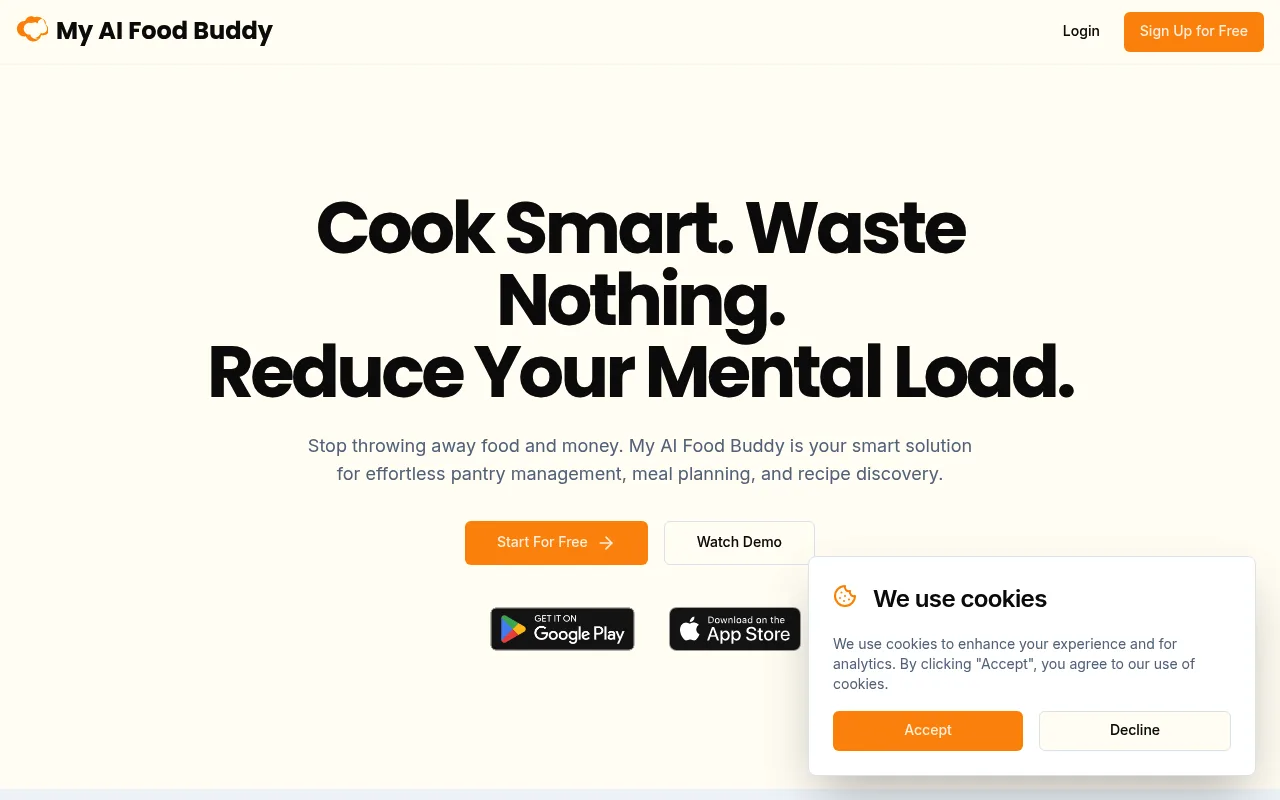Click the Start For Free button label
This screenshot has width=1280, height=800.
pyautogui.click(x=542, y=542)
